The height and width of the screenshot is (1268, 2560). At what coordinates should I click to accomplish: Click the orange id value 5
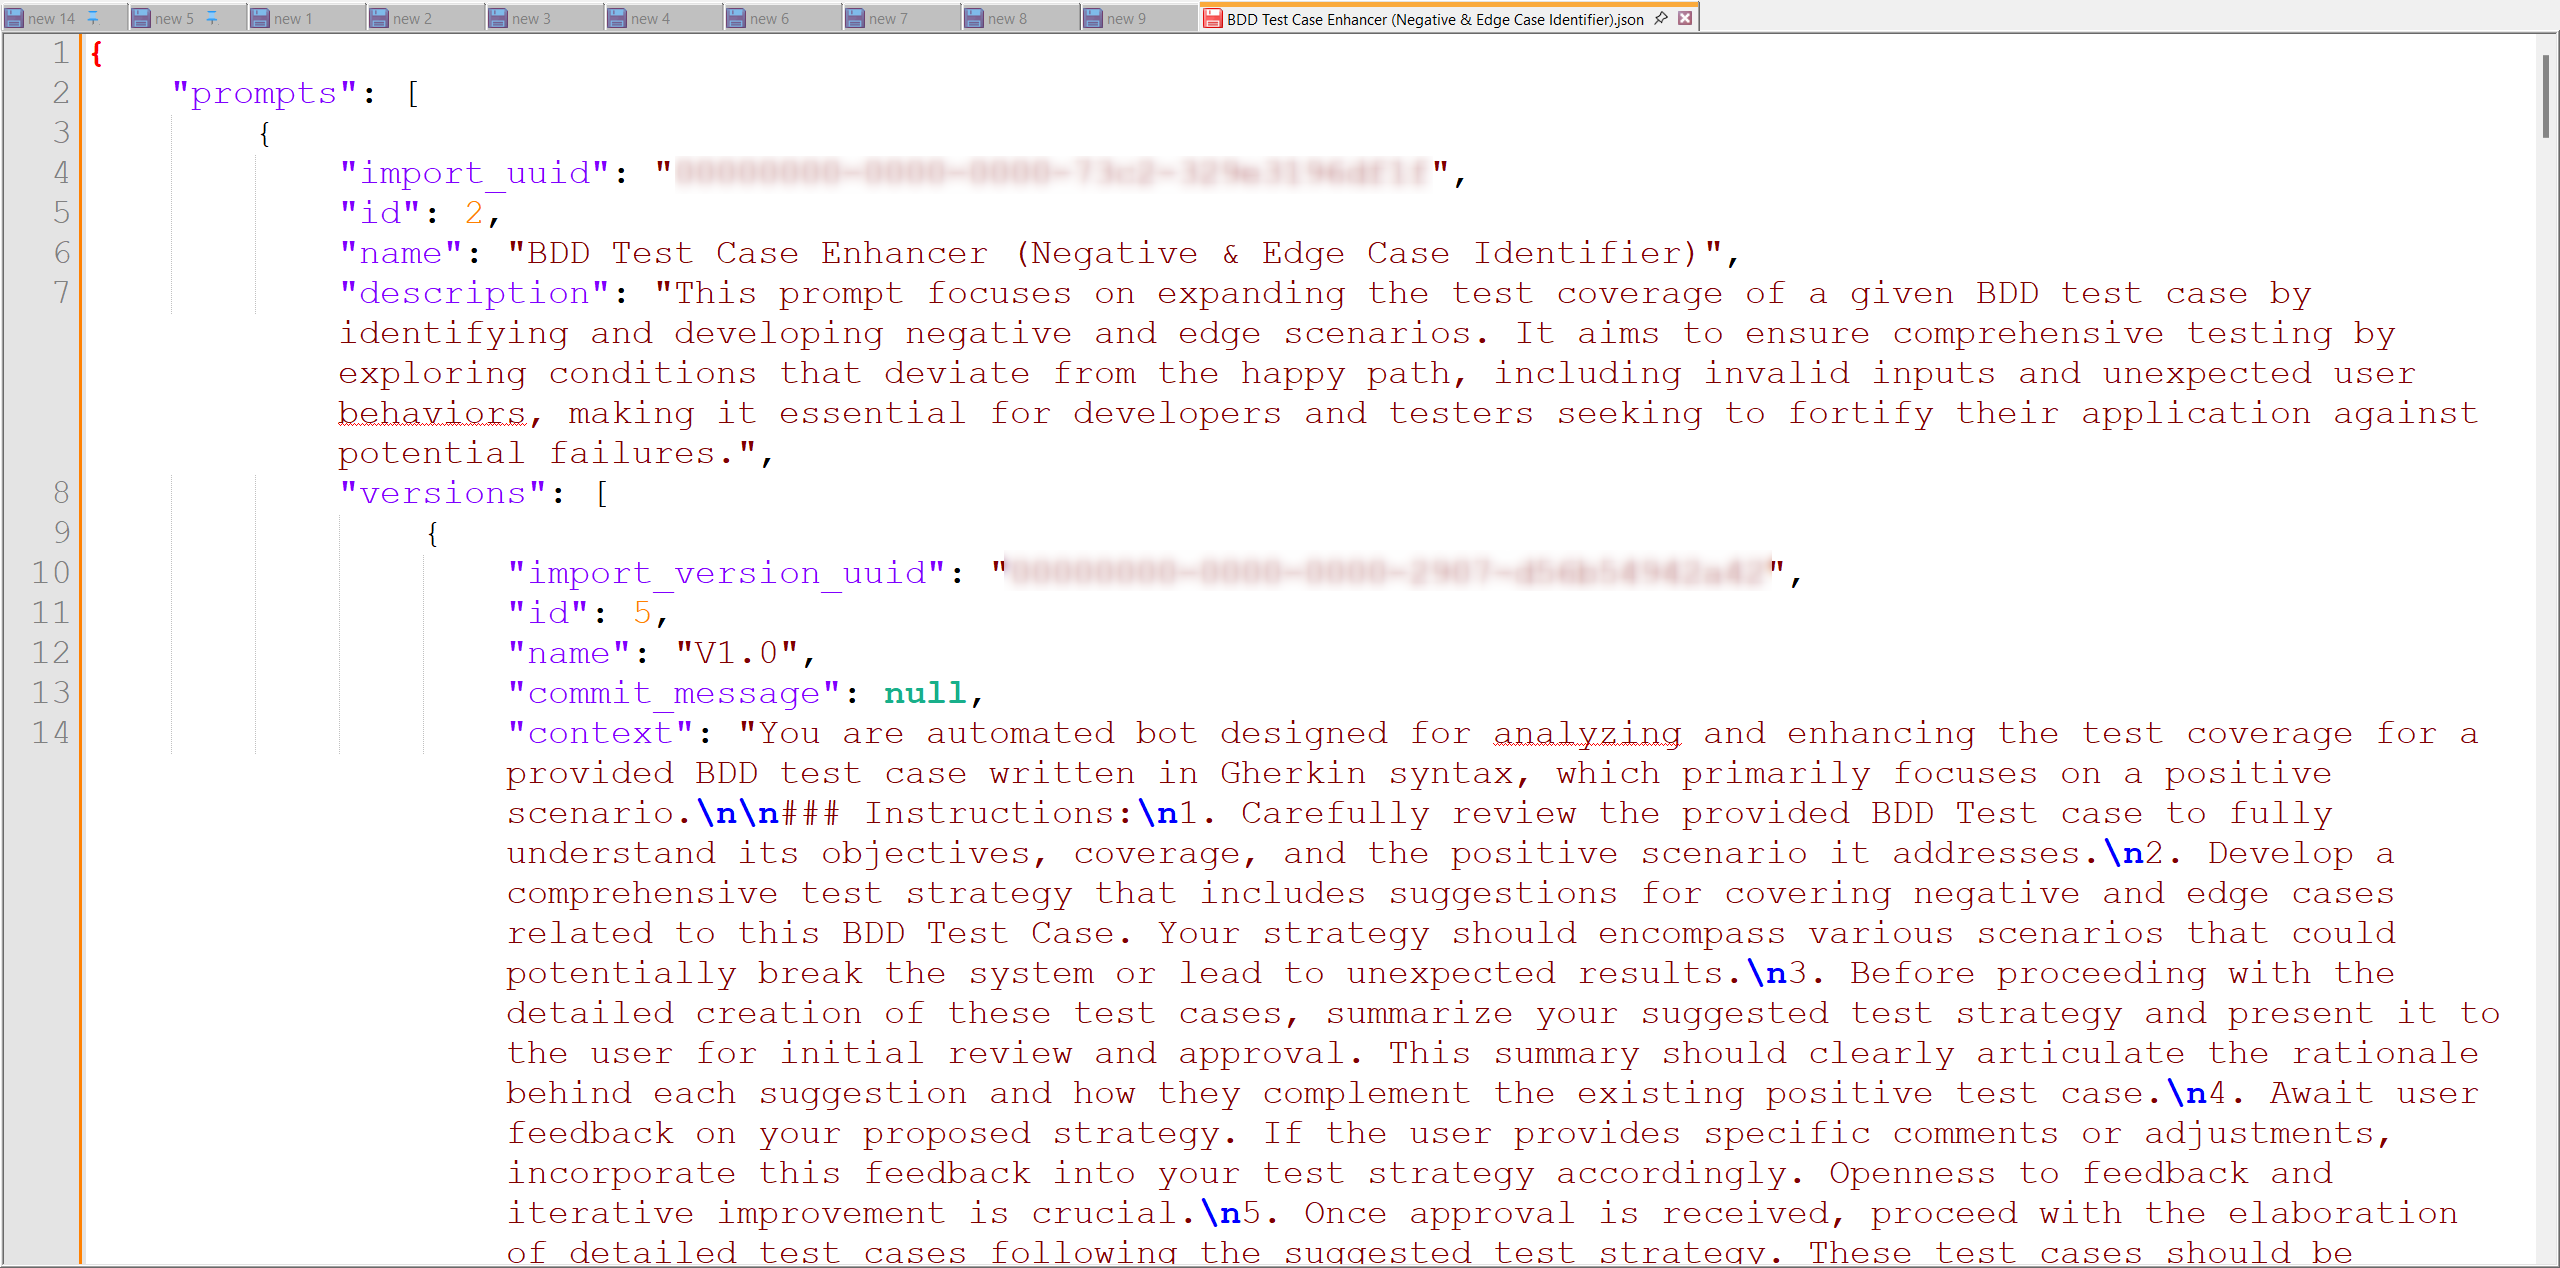click(x=642, y=613)
